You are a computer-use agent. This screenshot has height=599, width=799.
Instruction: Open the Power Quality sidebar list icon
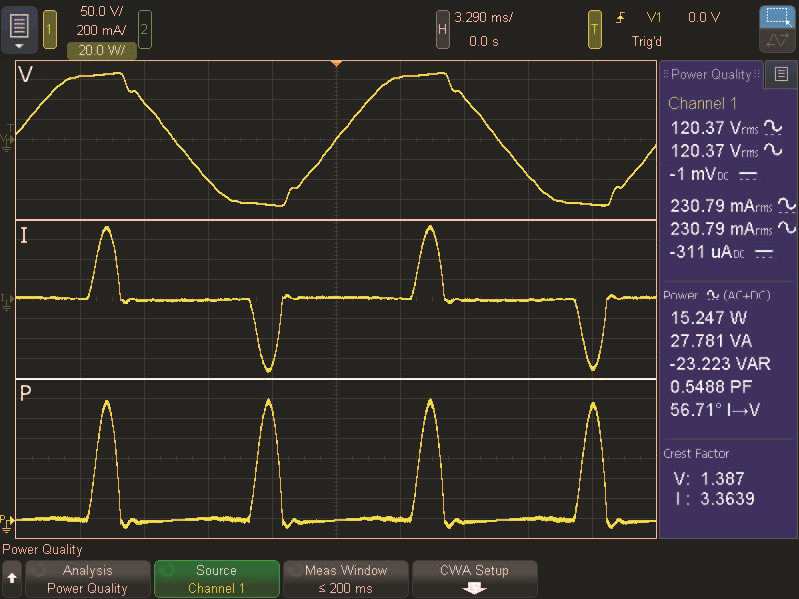tap(781, 74)
